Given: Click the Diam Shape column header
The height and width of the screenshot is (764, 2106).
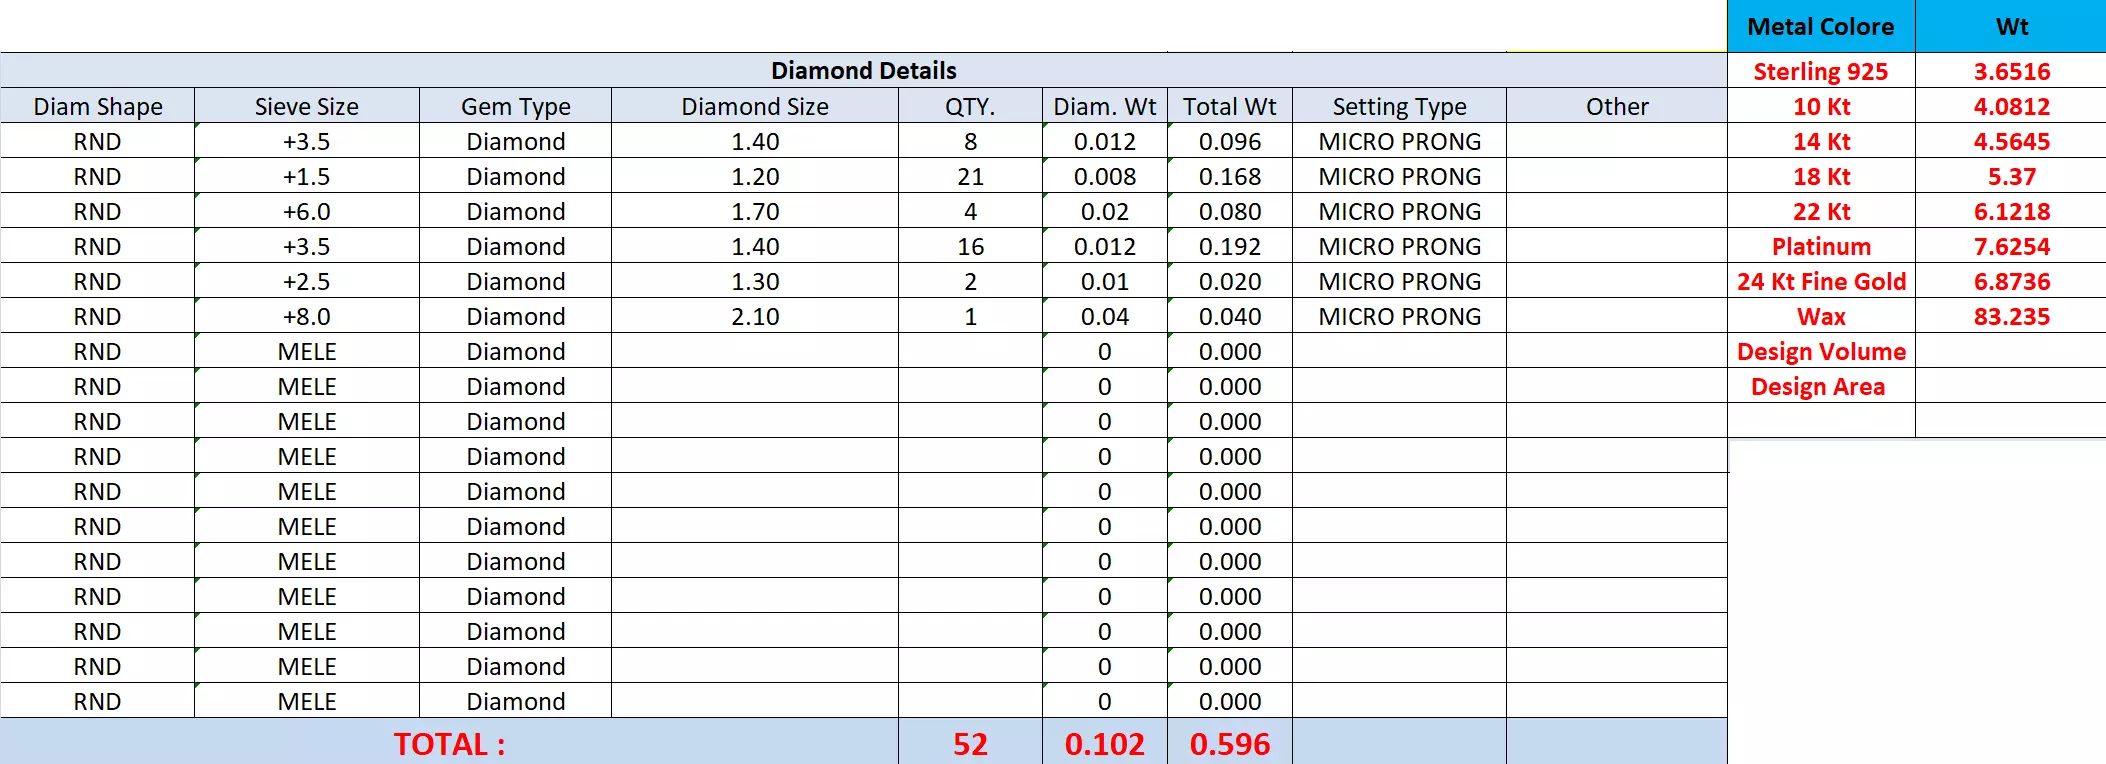Looking at the screenshot, I should (98, 106).
